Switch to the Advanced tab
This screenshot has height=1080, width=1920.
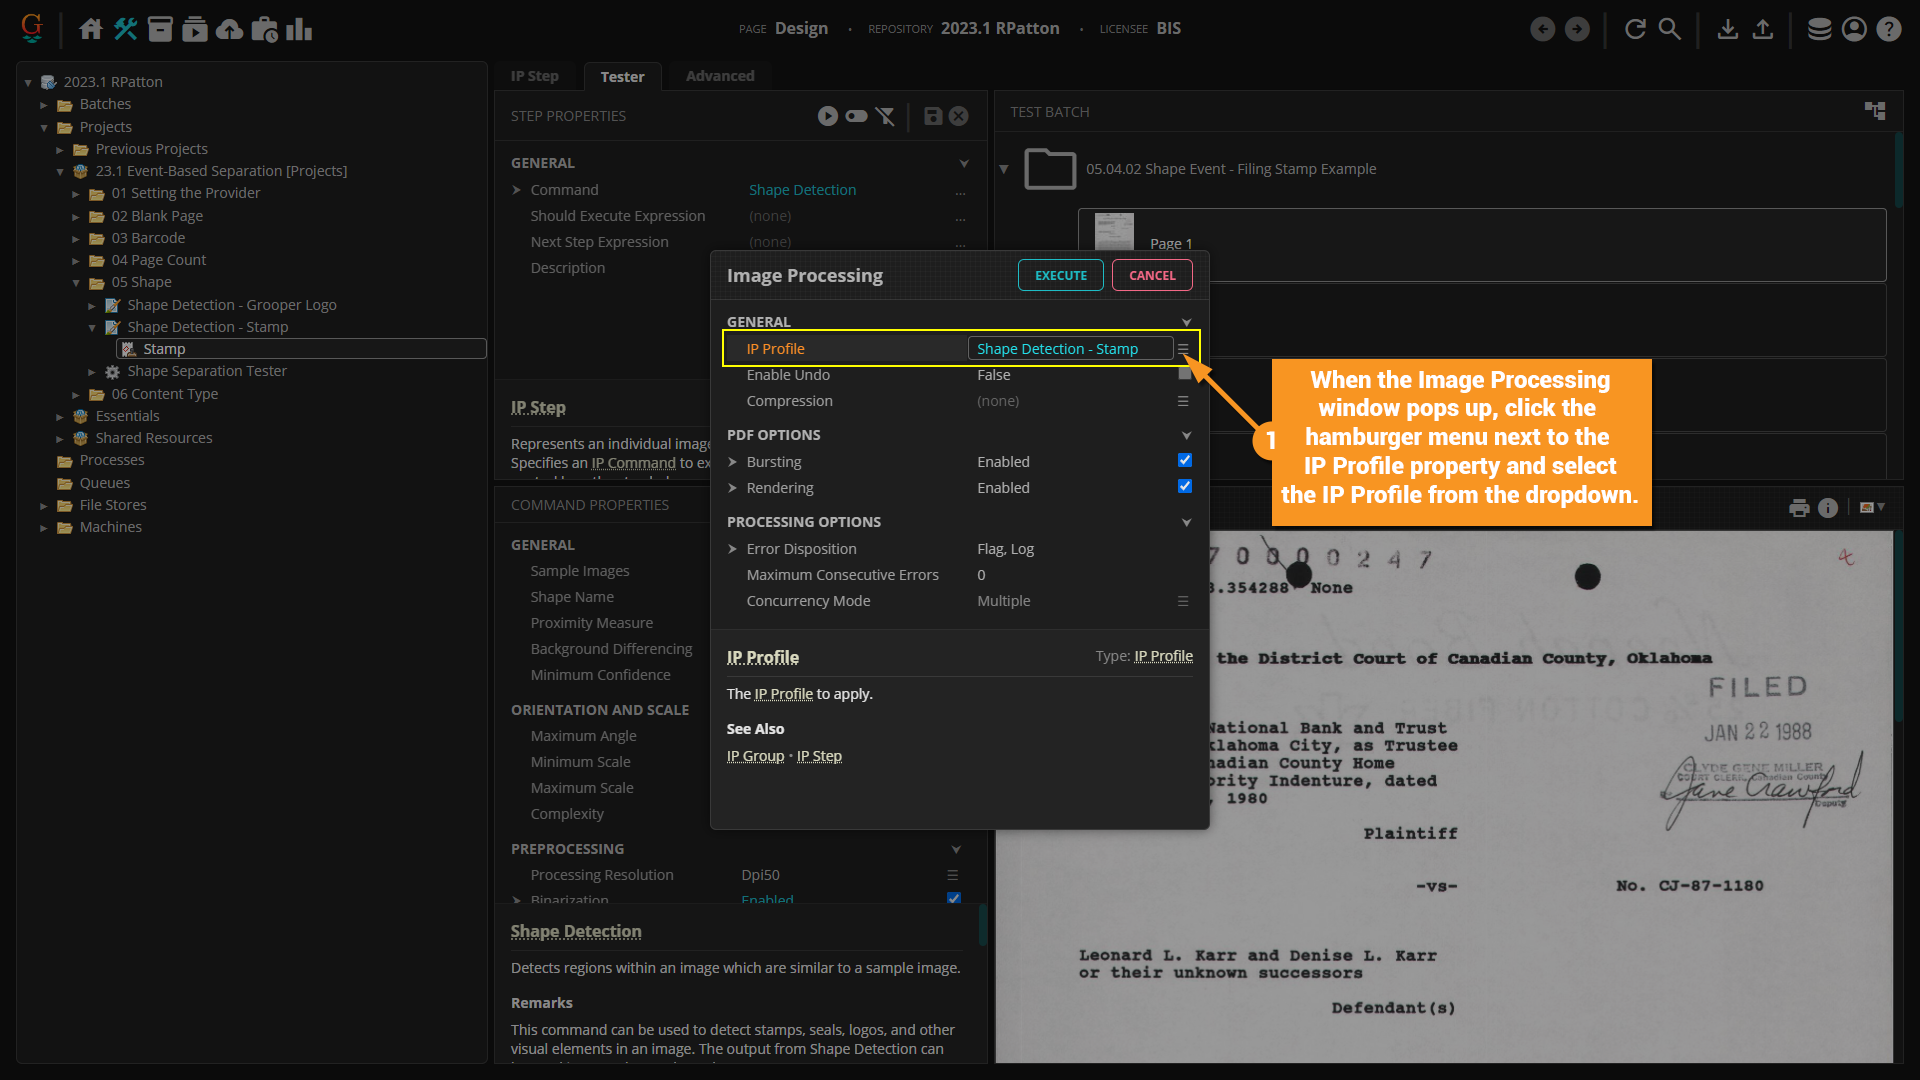720,76
